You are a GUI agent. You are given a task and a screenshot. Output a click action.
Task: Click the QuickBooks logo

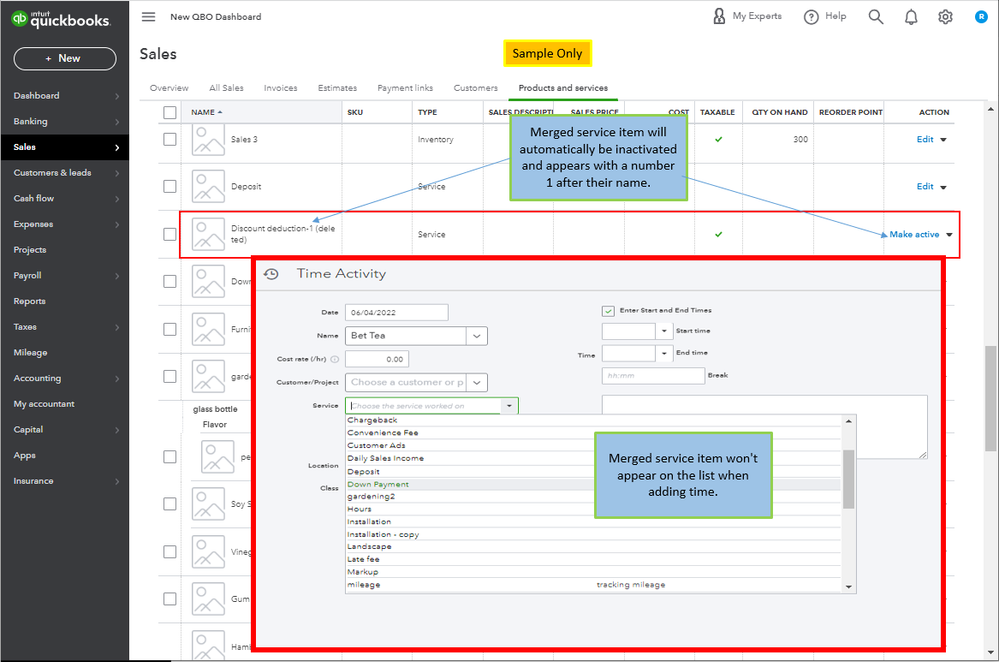click(61, 19)
